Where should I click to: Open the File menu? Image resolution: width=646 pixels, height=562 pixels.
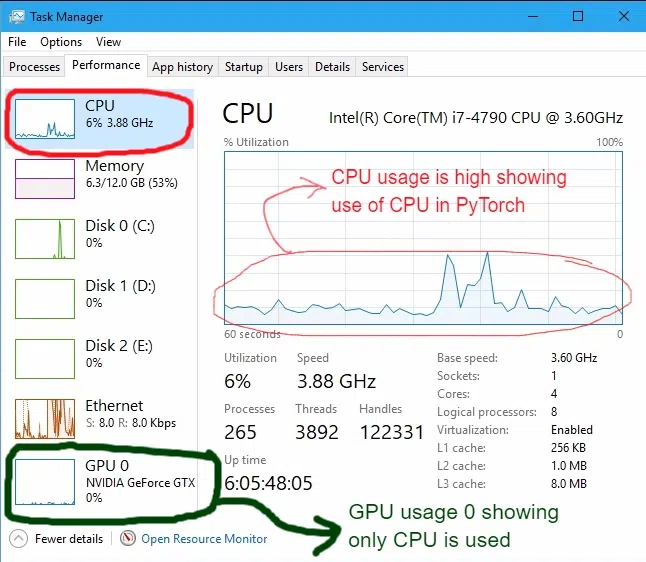[17, 42]
